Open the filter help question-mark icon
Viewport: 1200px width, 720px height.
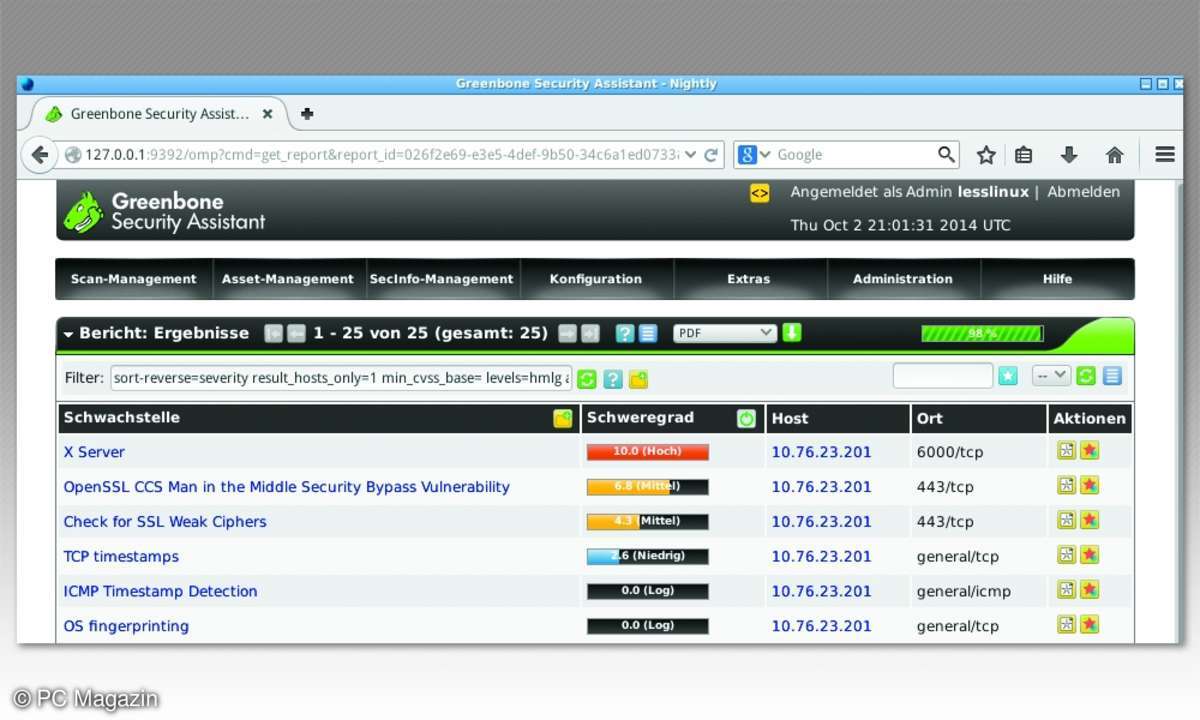click(613, 378)
